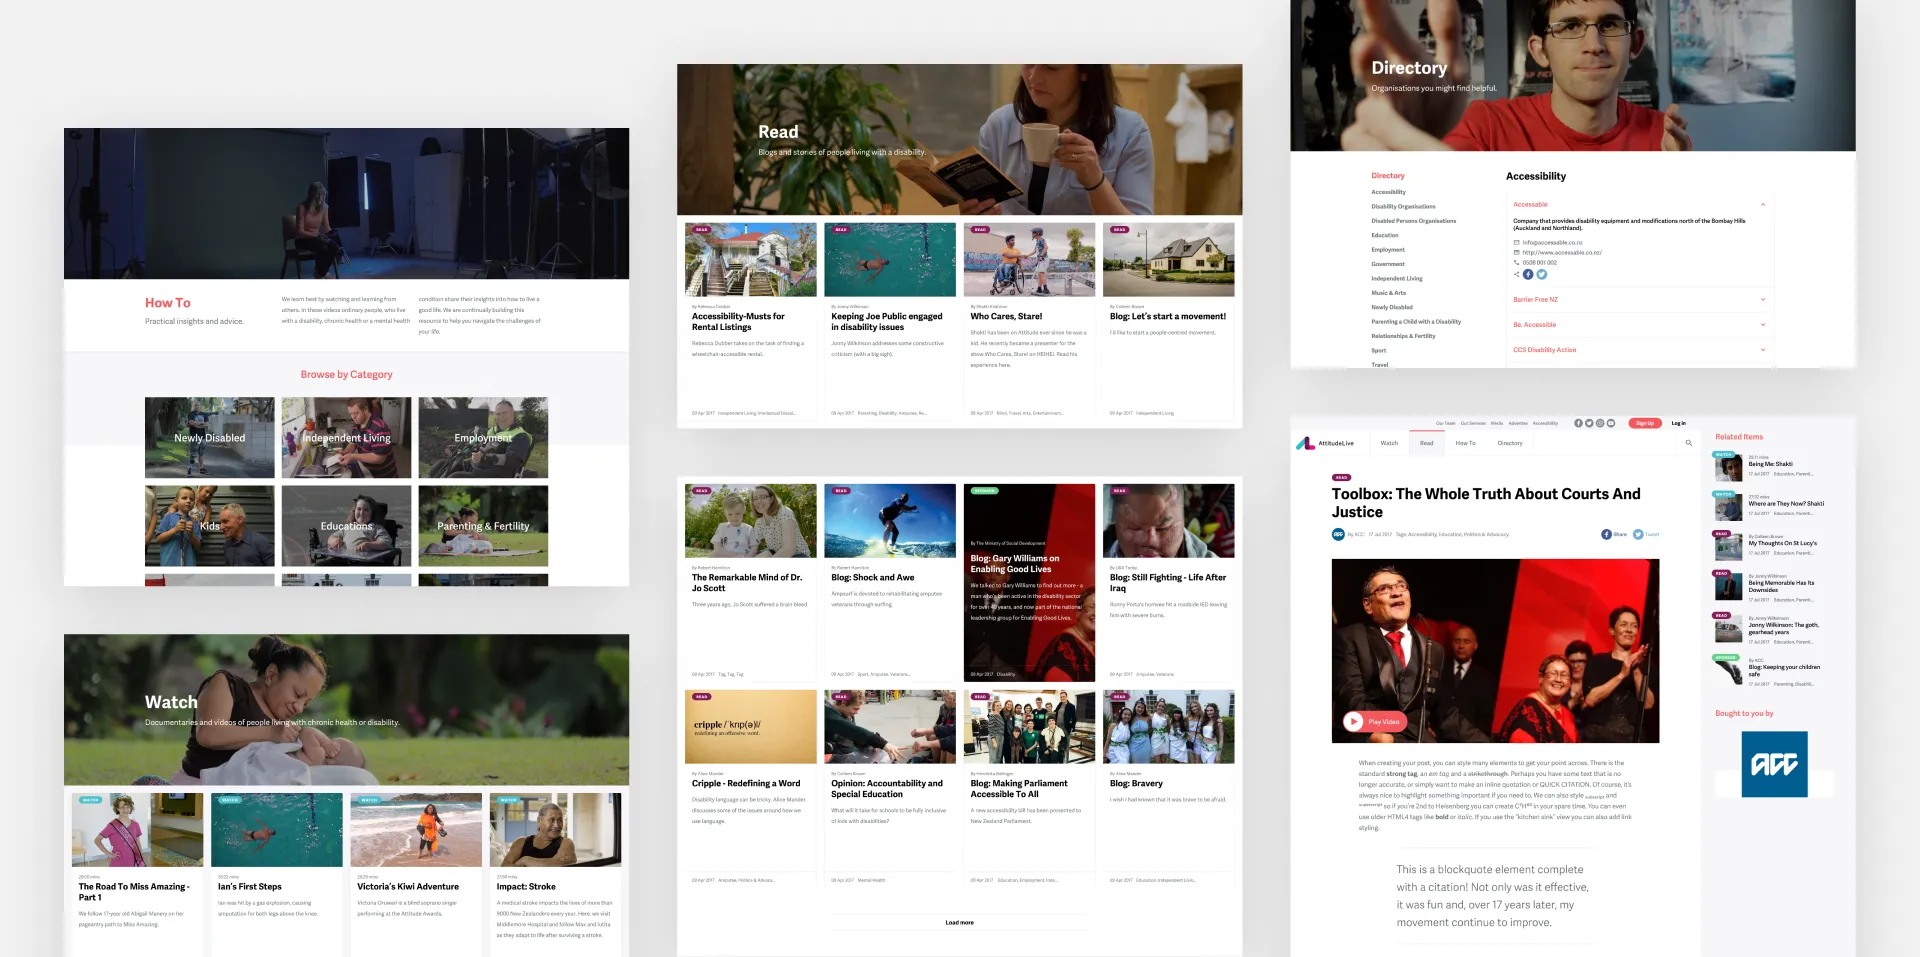
Task: Click the Load more button under the article grid
Action: 959,922
